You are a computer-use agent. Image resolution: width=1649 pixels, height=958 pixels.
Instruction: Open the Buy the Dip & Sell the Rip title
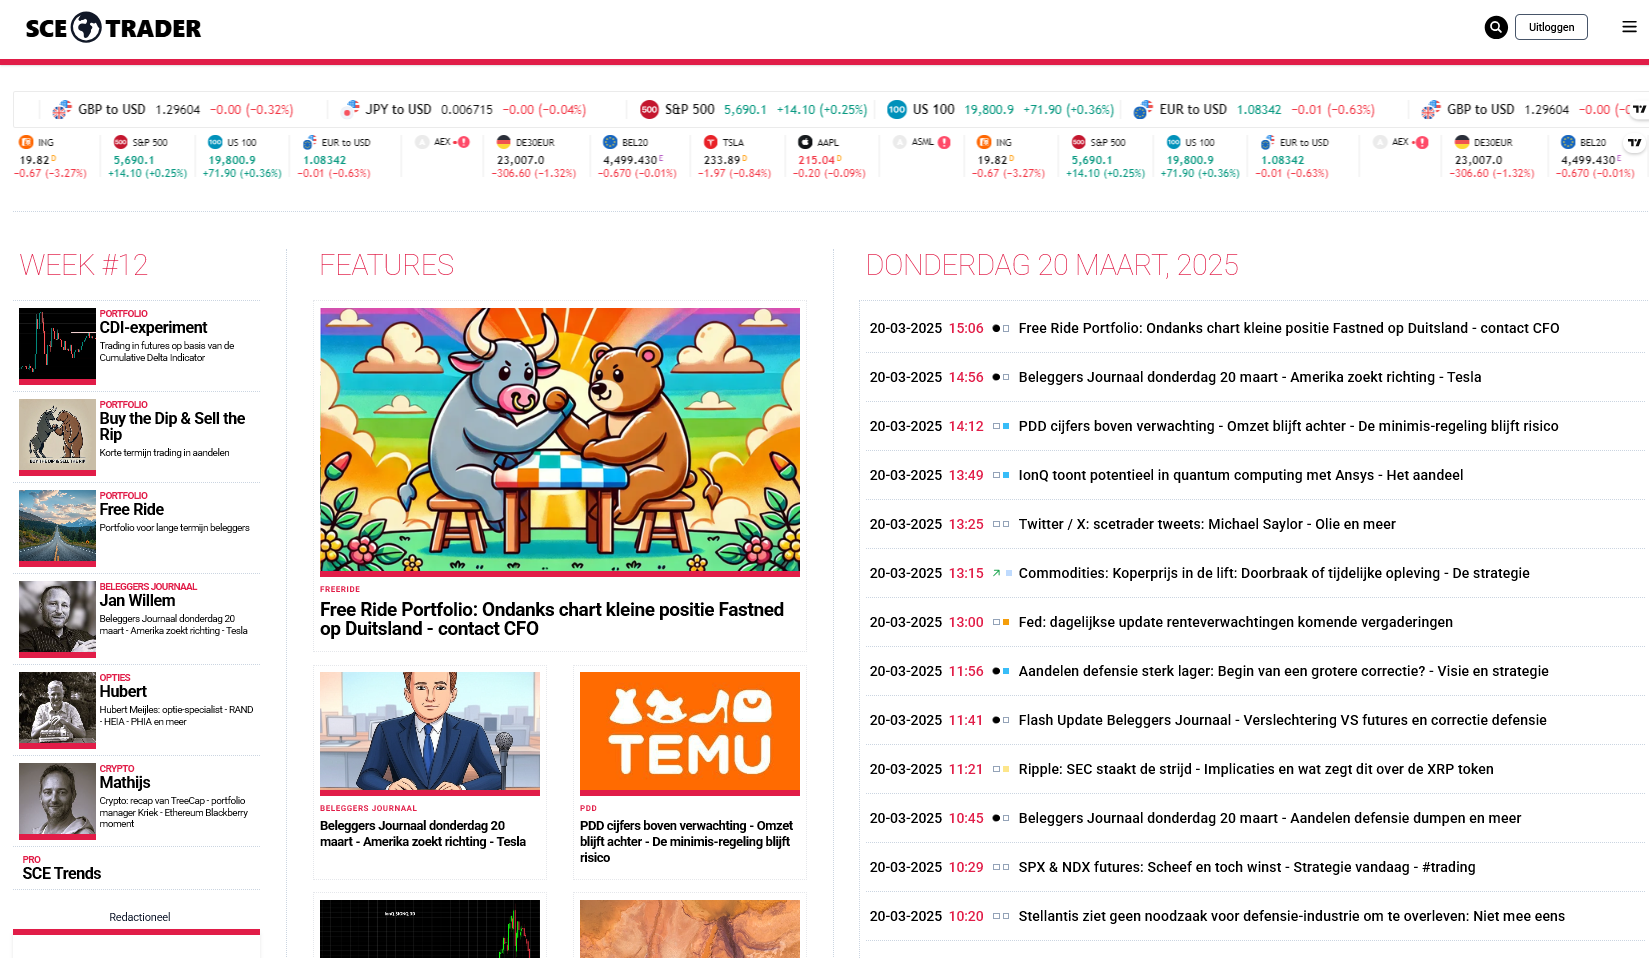point(172,426)
